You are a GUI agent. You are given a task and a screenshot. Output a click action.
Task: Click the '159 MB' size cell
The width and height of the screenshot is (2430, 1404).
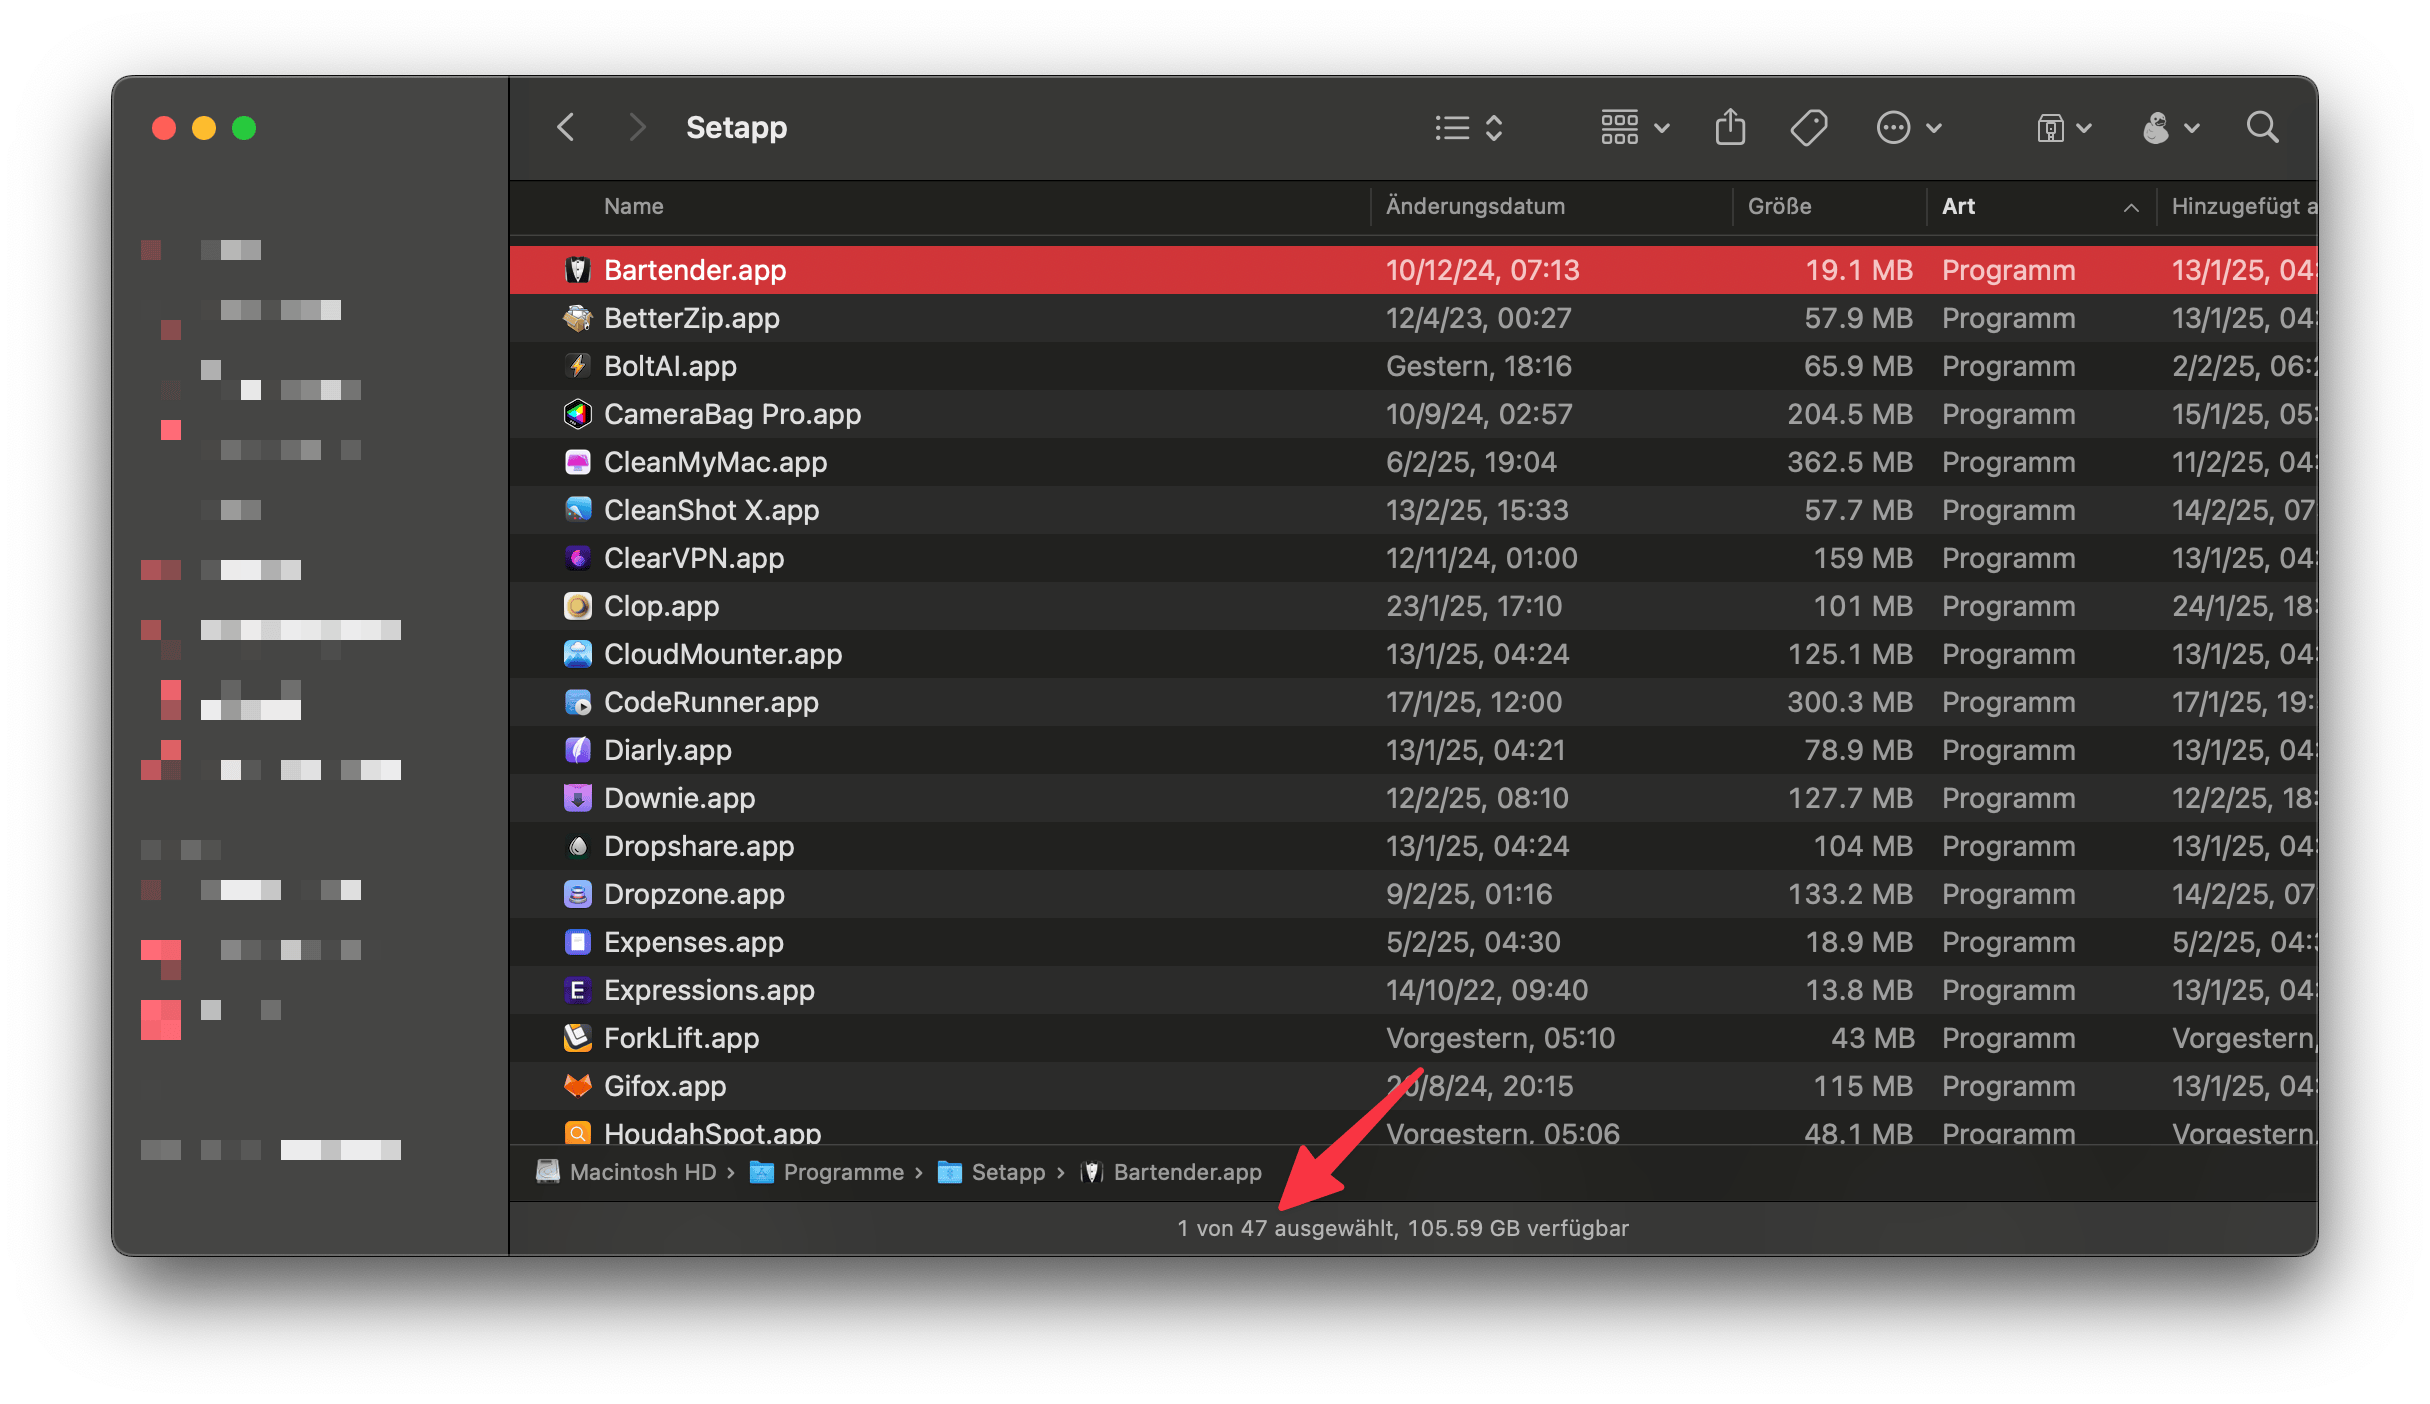[x=1863, y=558]
